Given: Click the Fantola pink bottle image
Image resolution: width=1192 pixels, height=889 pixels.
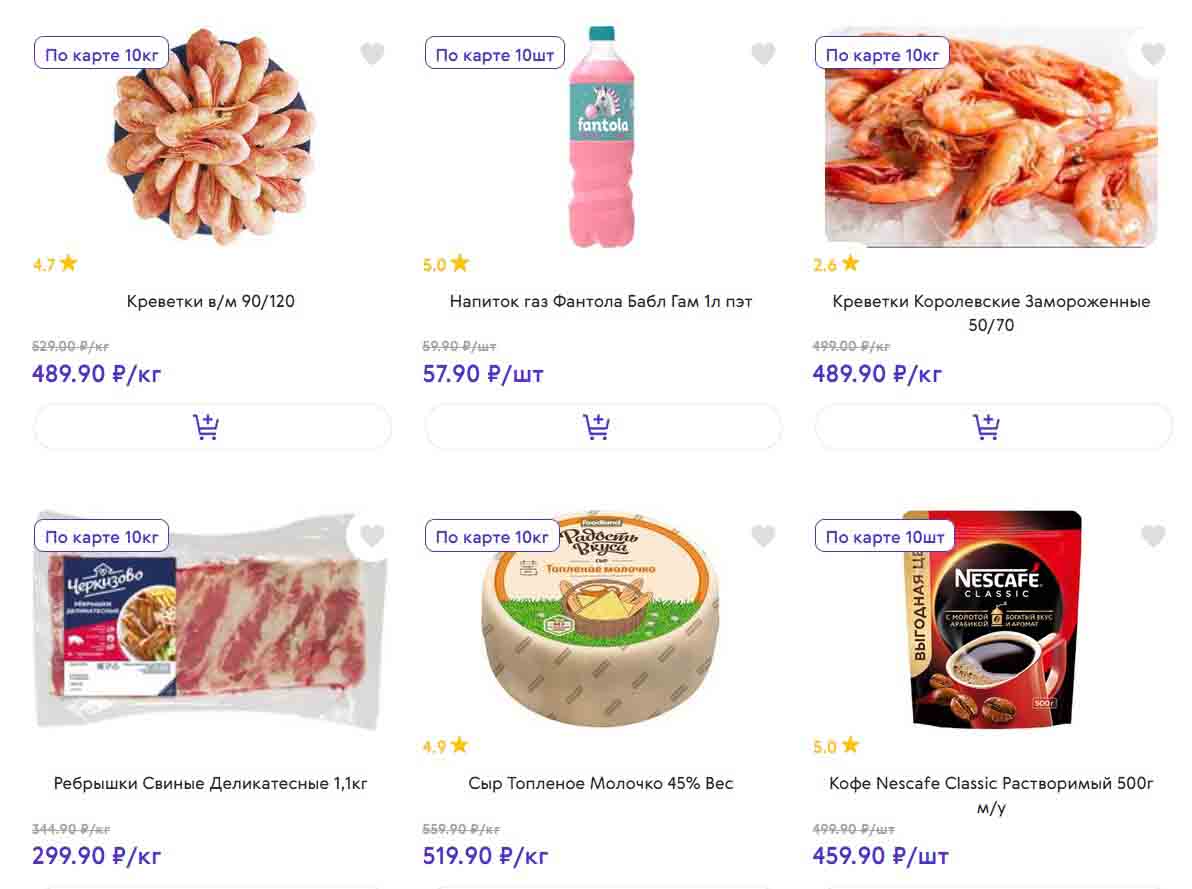Looking at the screenshot, I should click(601, 140).
